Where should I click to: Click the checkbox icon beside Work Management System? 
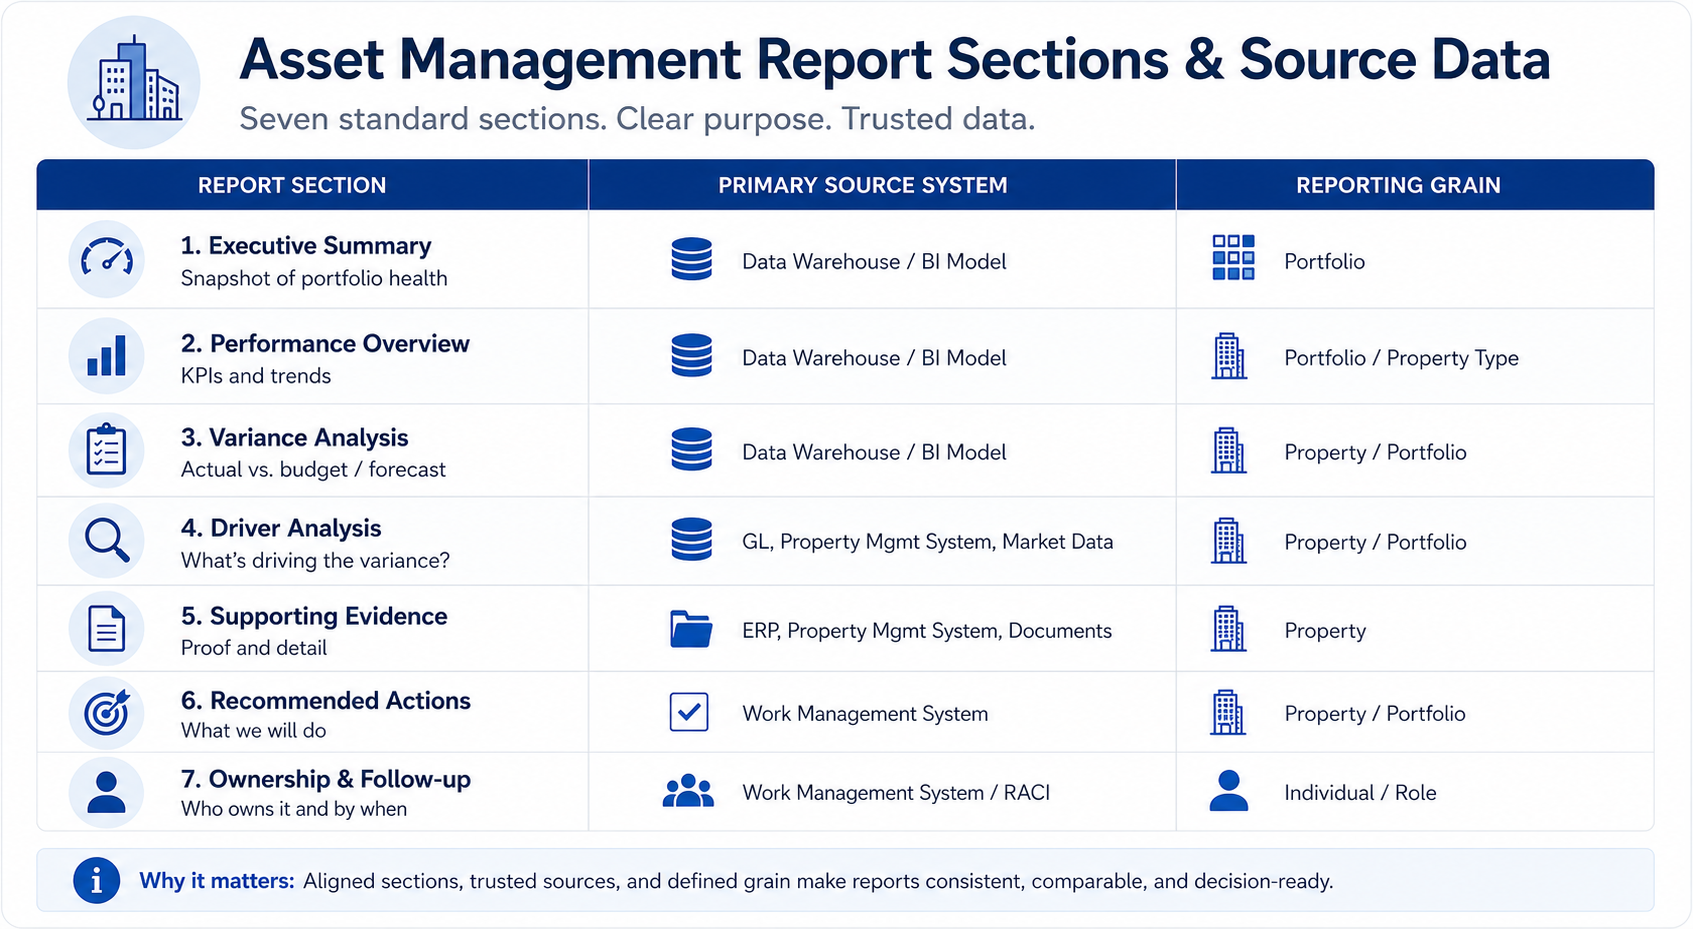(x=689, y=712)
